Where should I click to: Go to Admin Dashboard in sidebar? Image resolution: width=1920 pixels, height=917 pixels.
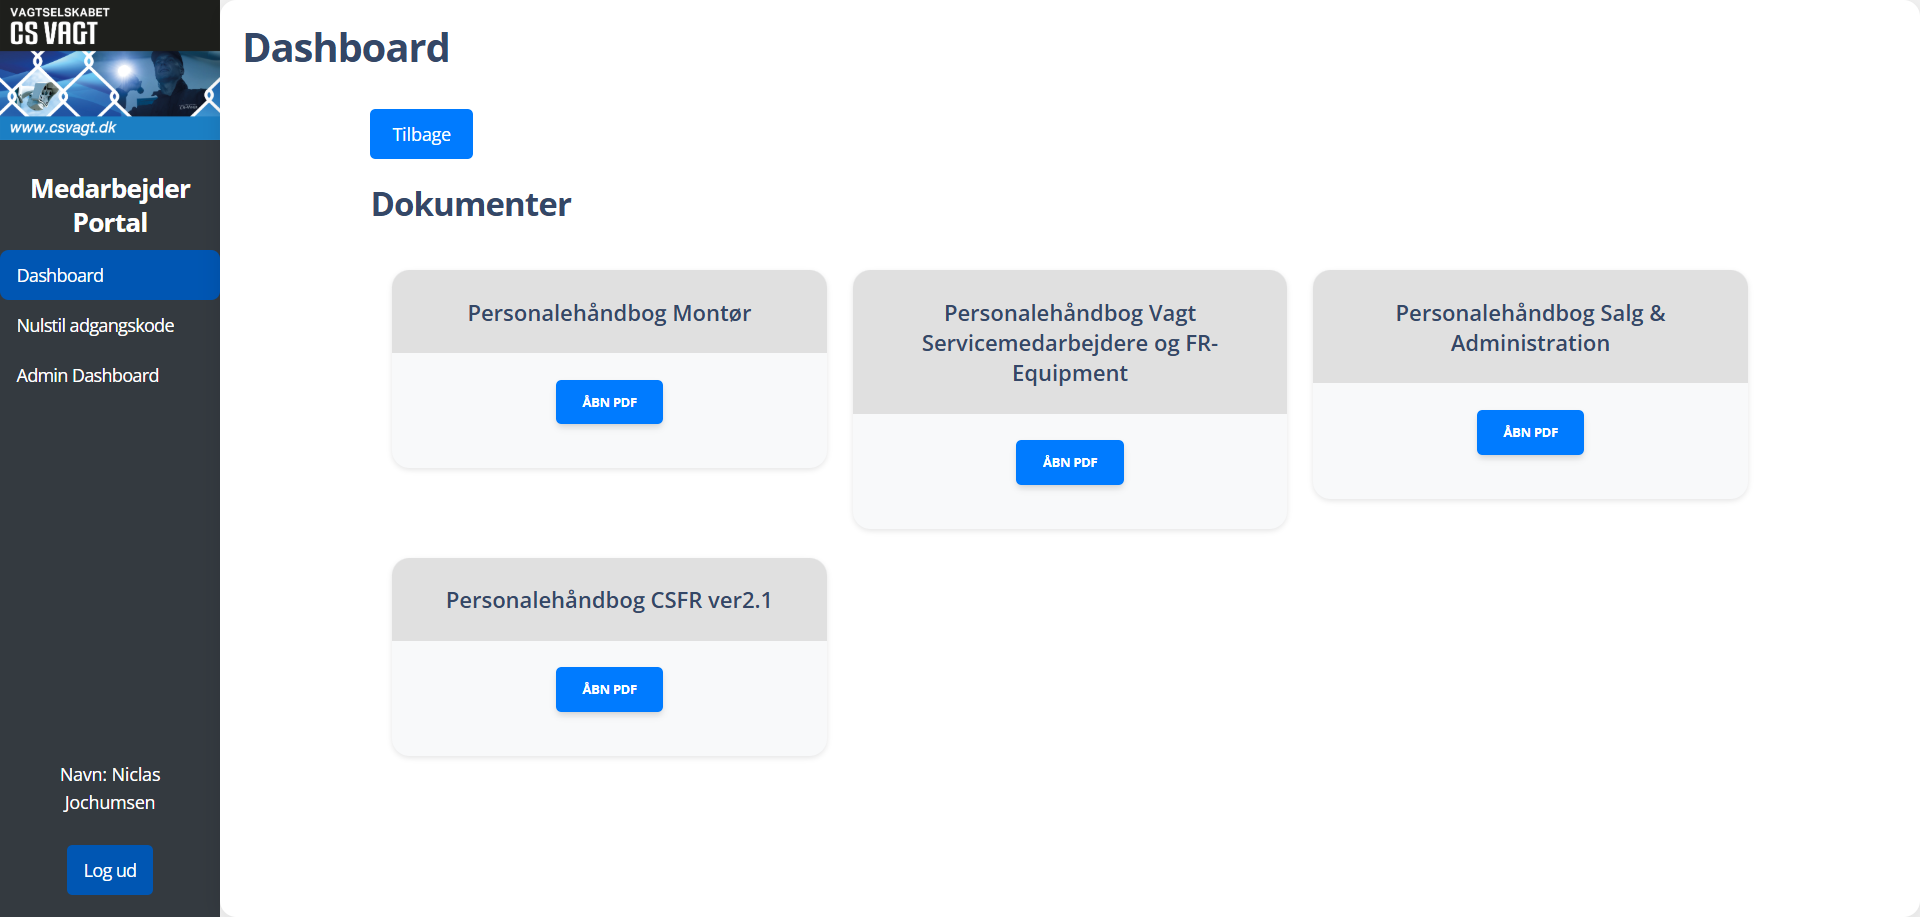(x=88, y=375)
